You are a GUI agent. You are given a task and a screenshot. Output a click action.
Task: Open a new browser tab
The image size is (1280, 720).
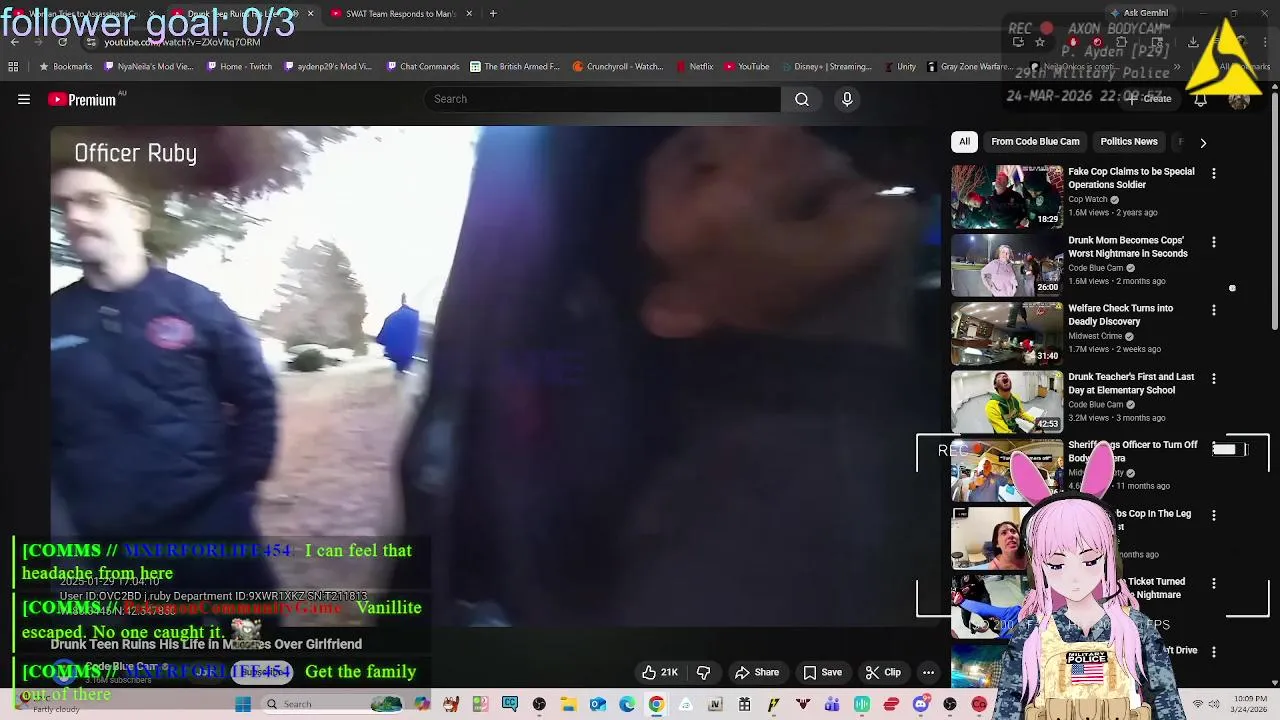click(493, 14)
